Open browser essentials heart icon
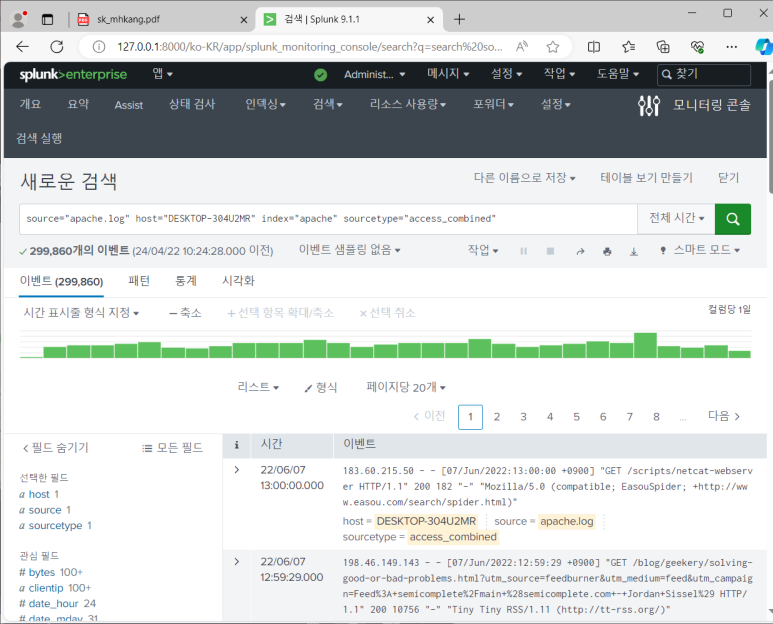Screen dimensions: 773x624 click(x=697, y=47)
